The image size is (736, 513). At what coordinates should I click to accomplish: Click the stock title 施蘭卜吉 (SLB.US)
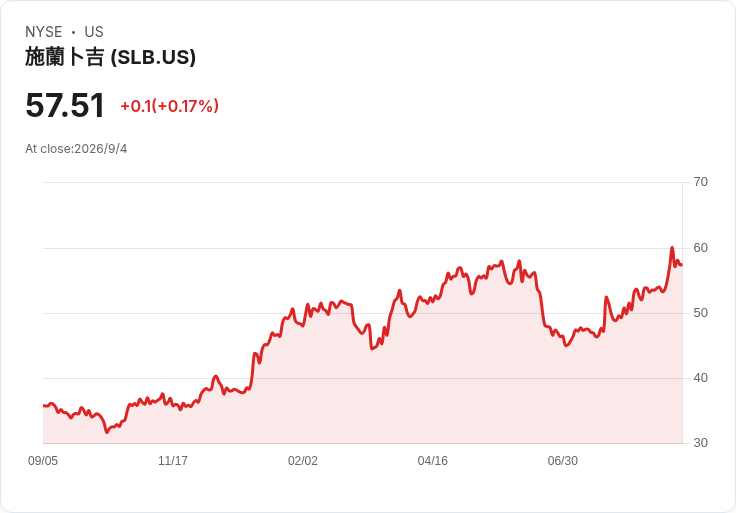[110, 57]
